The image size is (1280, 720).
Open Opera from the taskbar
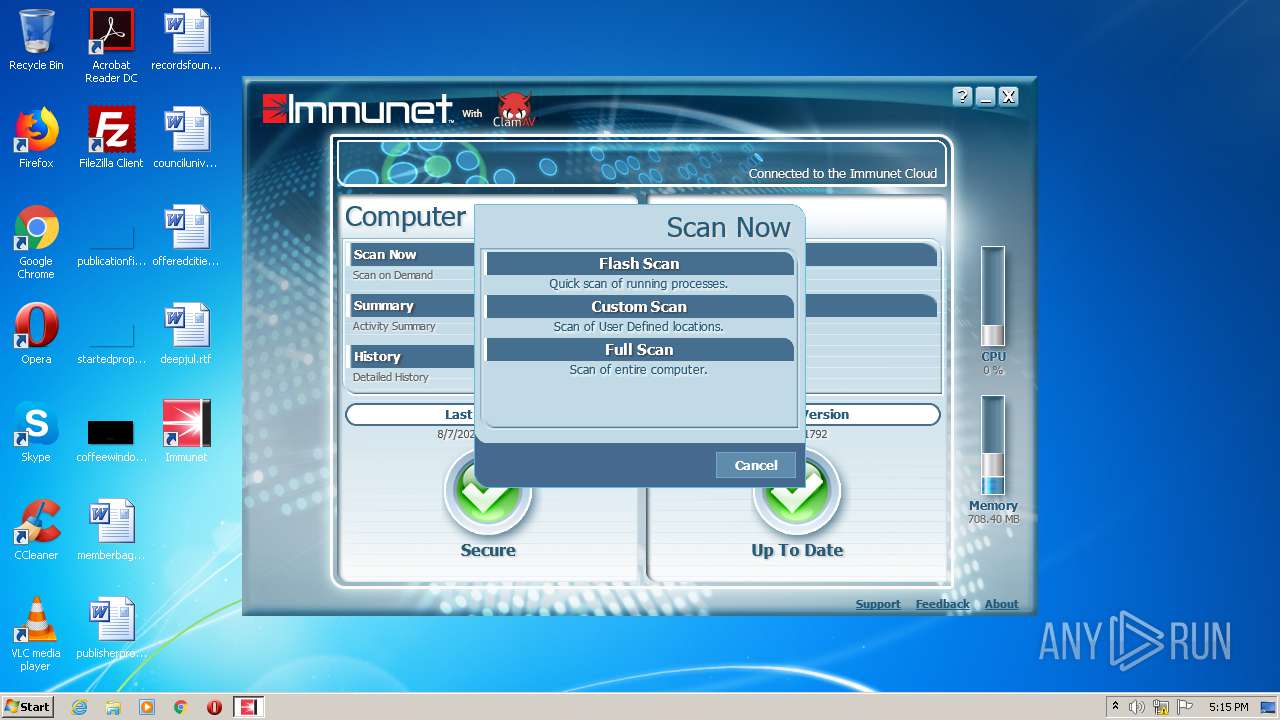coord(214,707)
